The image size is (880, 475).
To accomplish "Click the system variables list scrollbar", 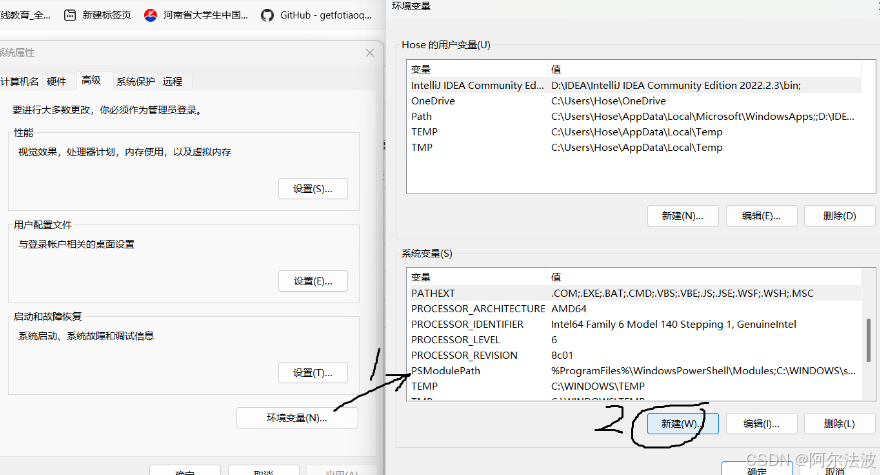I will [x=868, y=340].
